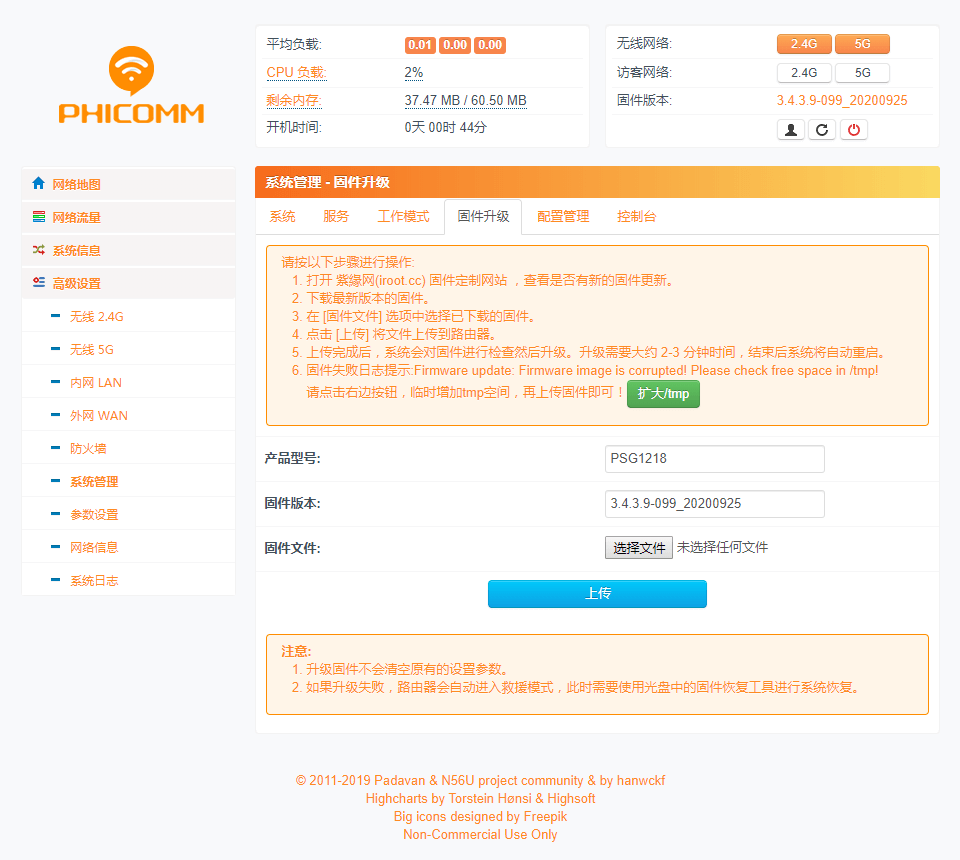Image resolution: width=960 pixels, height=860 pixels.
Task: Click the 选择文件 file chooser button
Action: (639, 548)
